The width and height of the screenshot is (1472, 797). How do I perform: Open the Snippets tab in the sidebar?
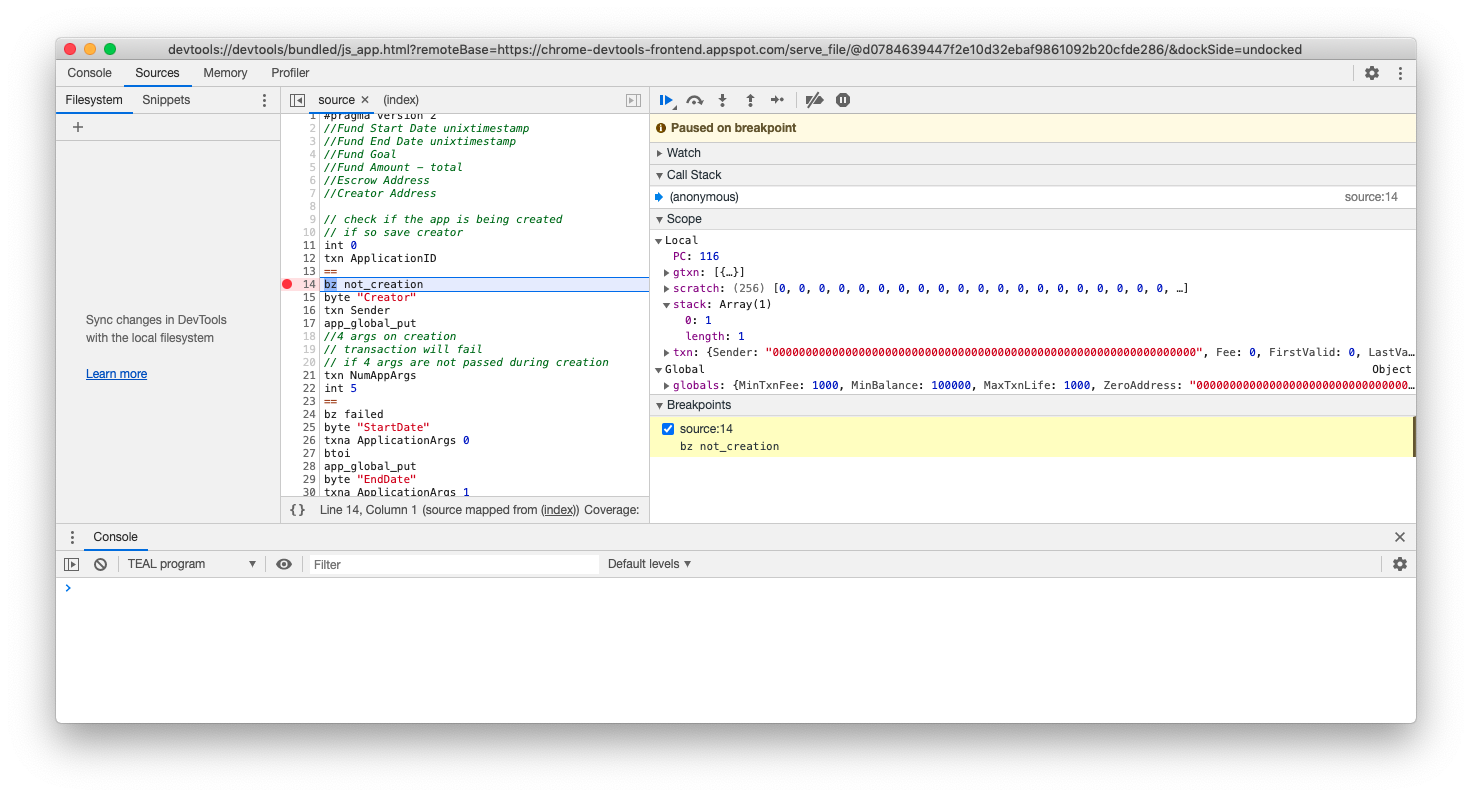pos(165,100)
